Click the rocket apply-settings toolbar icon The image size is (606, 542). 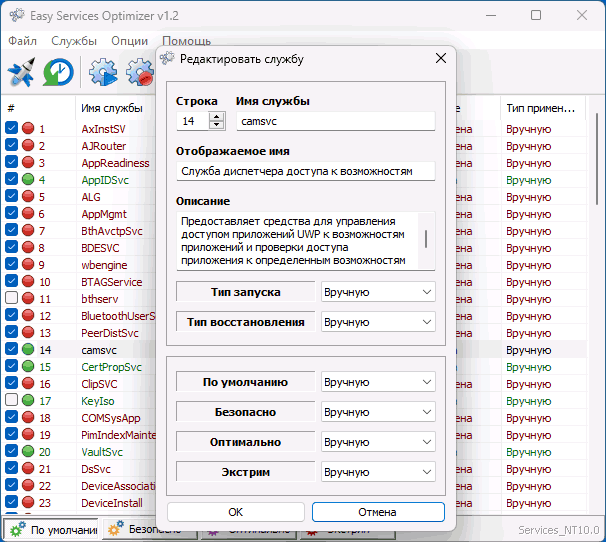tap(21, 72)
